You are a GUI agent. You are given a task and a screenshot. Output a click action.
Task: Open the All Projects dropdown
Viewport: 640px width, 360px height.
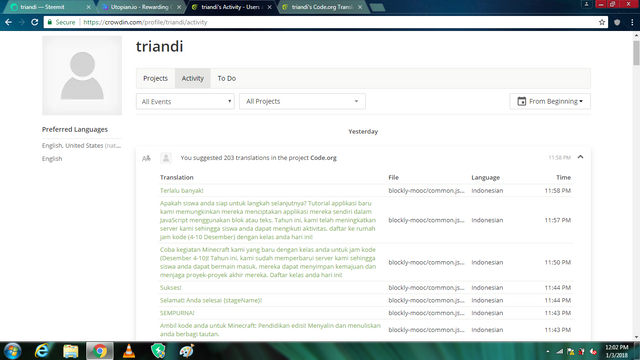click(302, 101)
